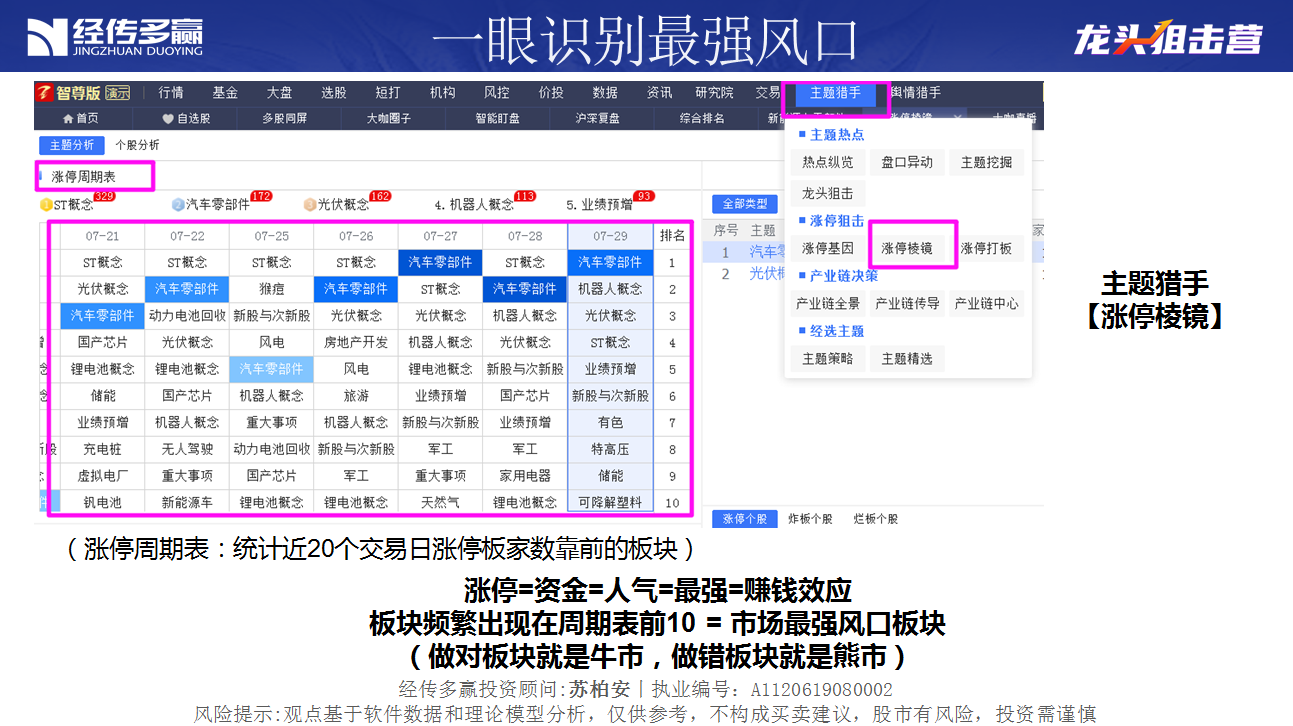Click the 智尊版 logo icon
This screenshot has height=726, width=1293.
click(x=44, y=93)
